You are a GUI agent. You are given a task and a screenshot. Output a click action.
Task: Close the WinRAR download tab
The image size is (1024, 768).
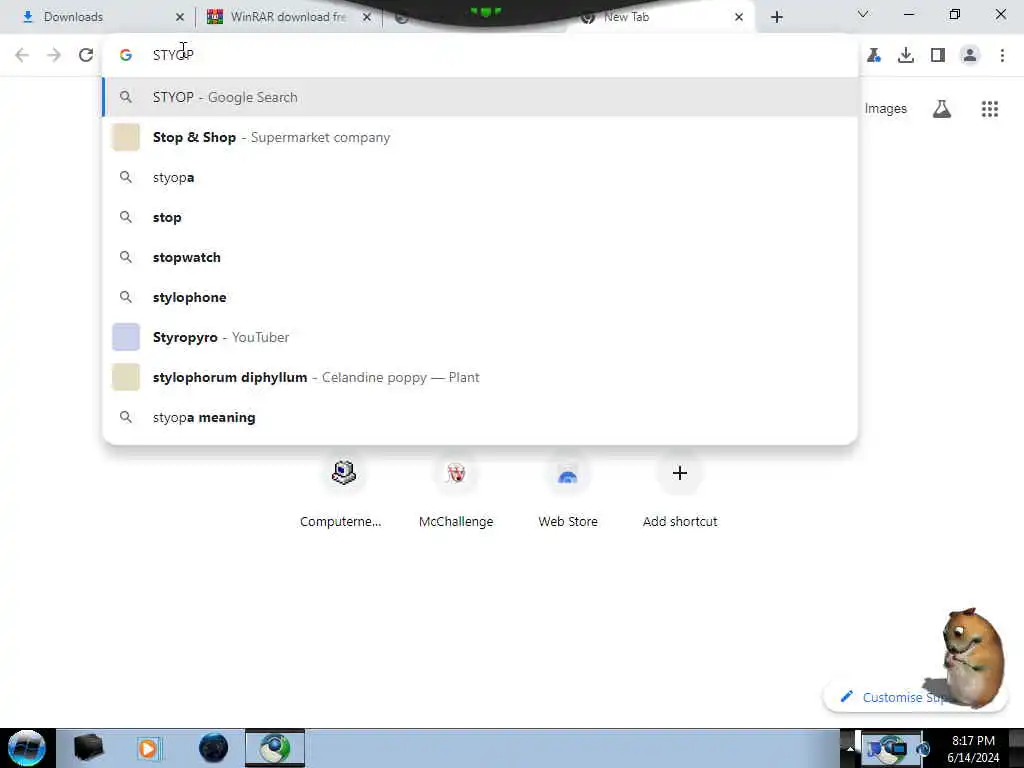click(367, 17)
